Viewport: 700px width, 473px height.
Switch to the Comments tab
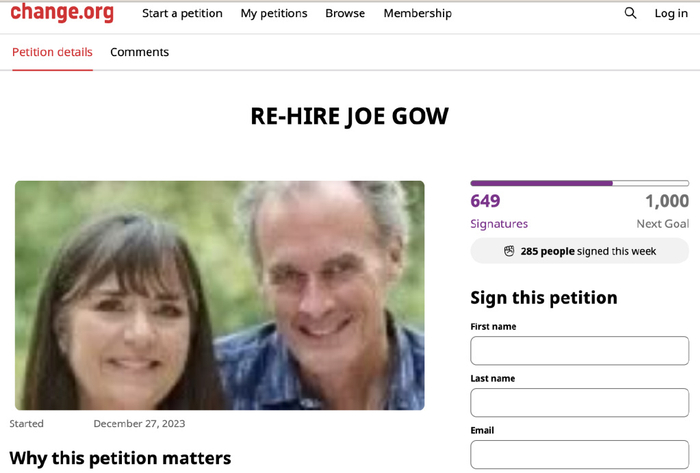click(x=139, y=52)
